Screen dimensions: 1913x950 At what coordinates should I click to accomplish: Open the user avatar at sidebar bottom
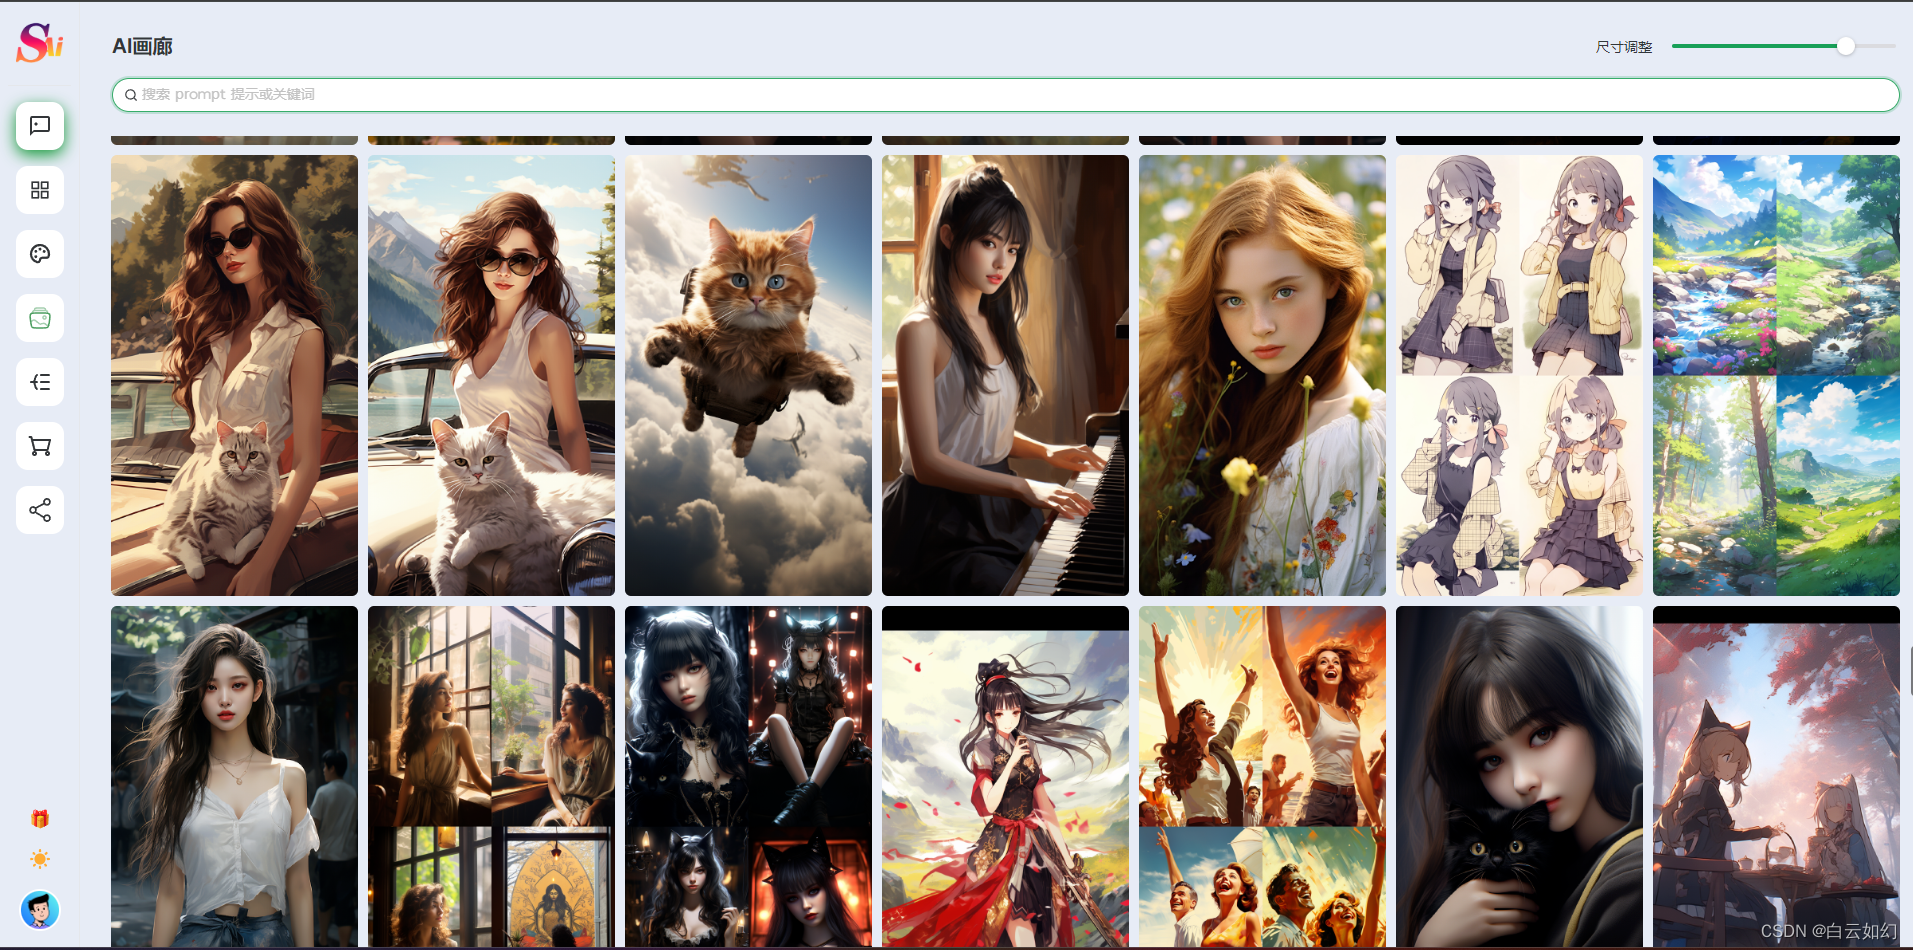point(40,910)
